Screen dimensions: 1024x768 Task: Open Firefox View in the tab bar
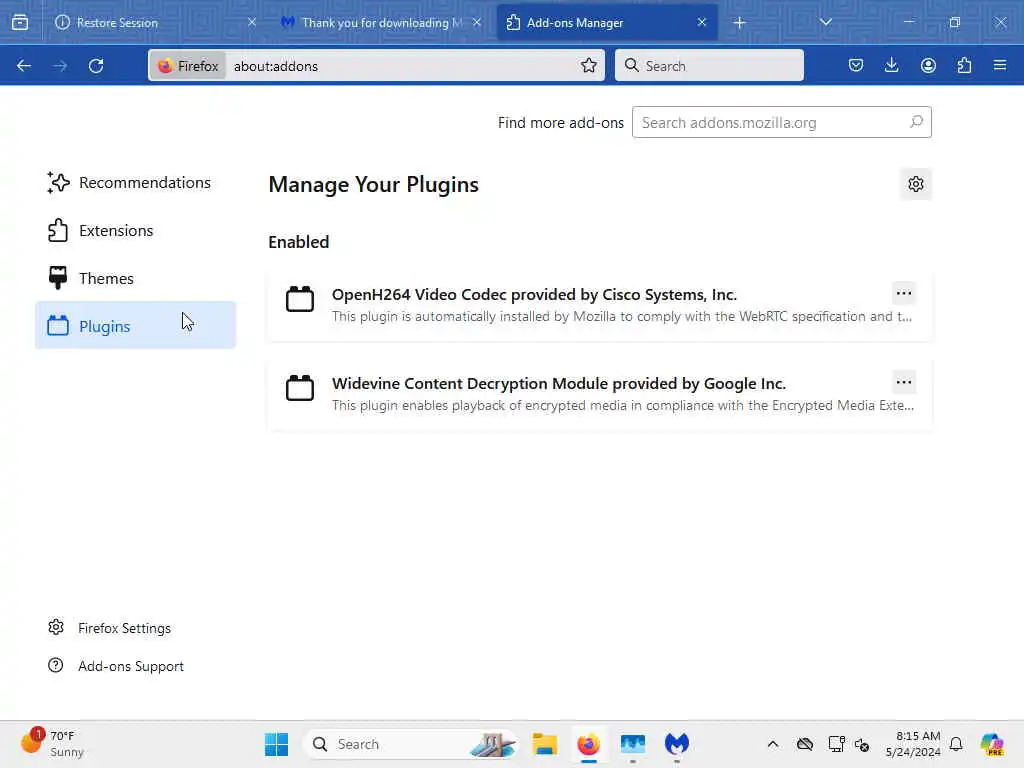[20, 22]
